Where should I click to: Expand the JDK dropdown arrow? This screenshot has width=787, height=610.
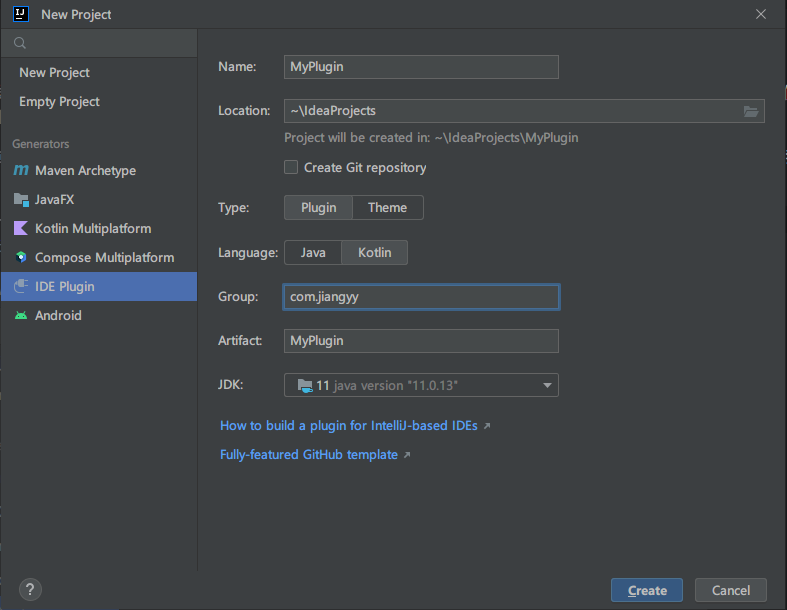[x=547, y=386]
